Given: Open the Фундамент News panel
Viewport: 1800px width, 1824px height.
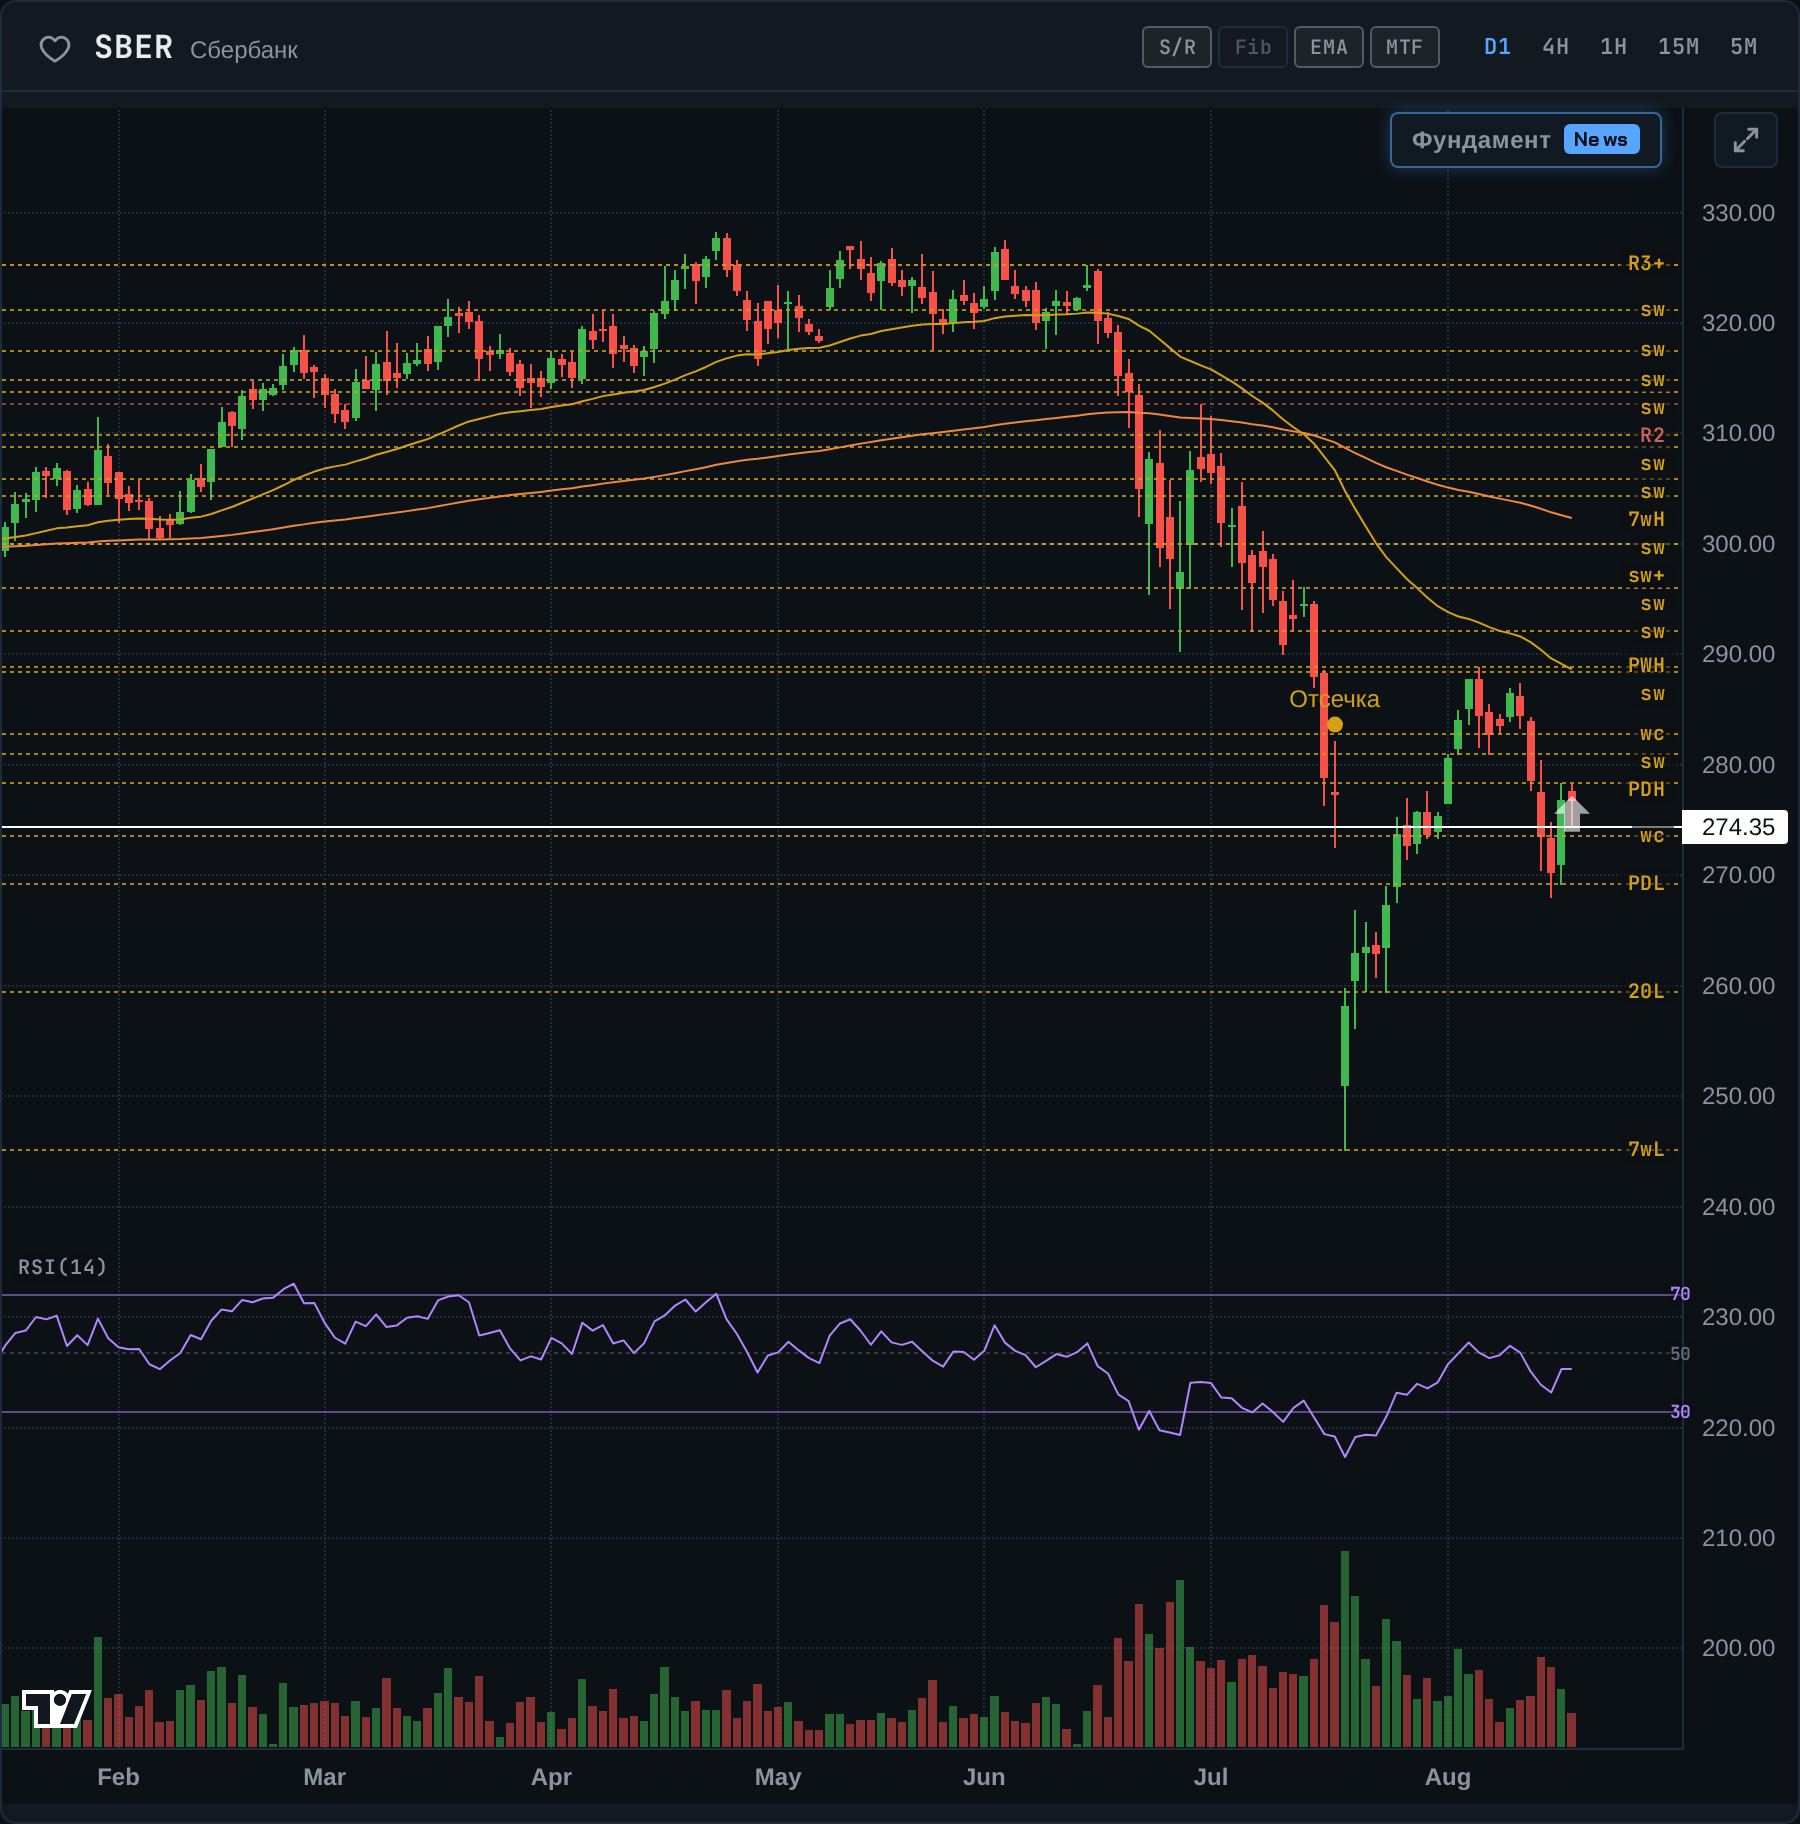Looking at the screenshot, I should coord(1525,140).
